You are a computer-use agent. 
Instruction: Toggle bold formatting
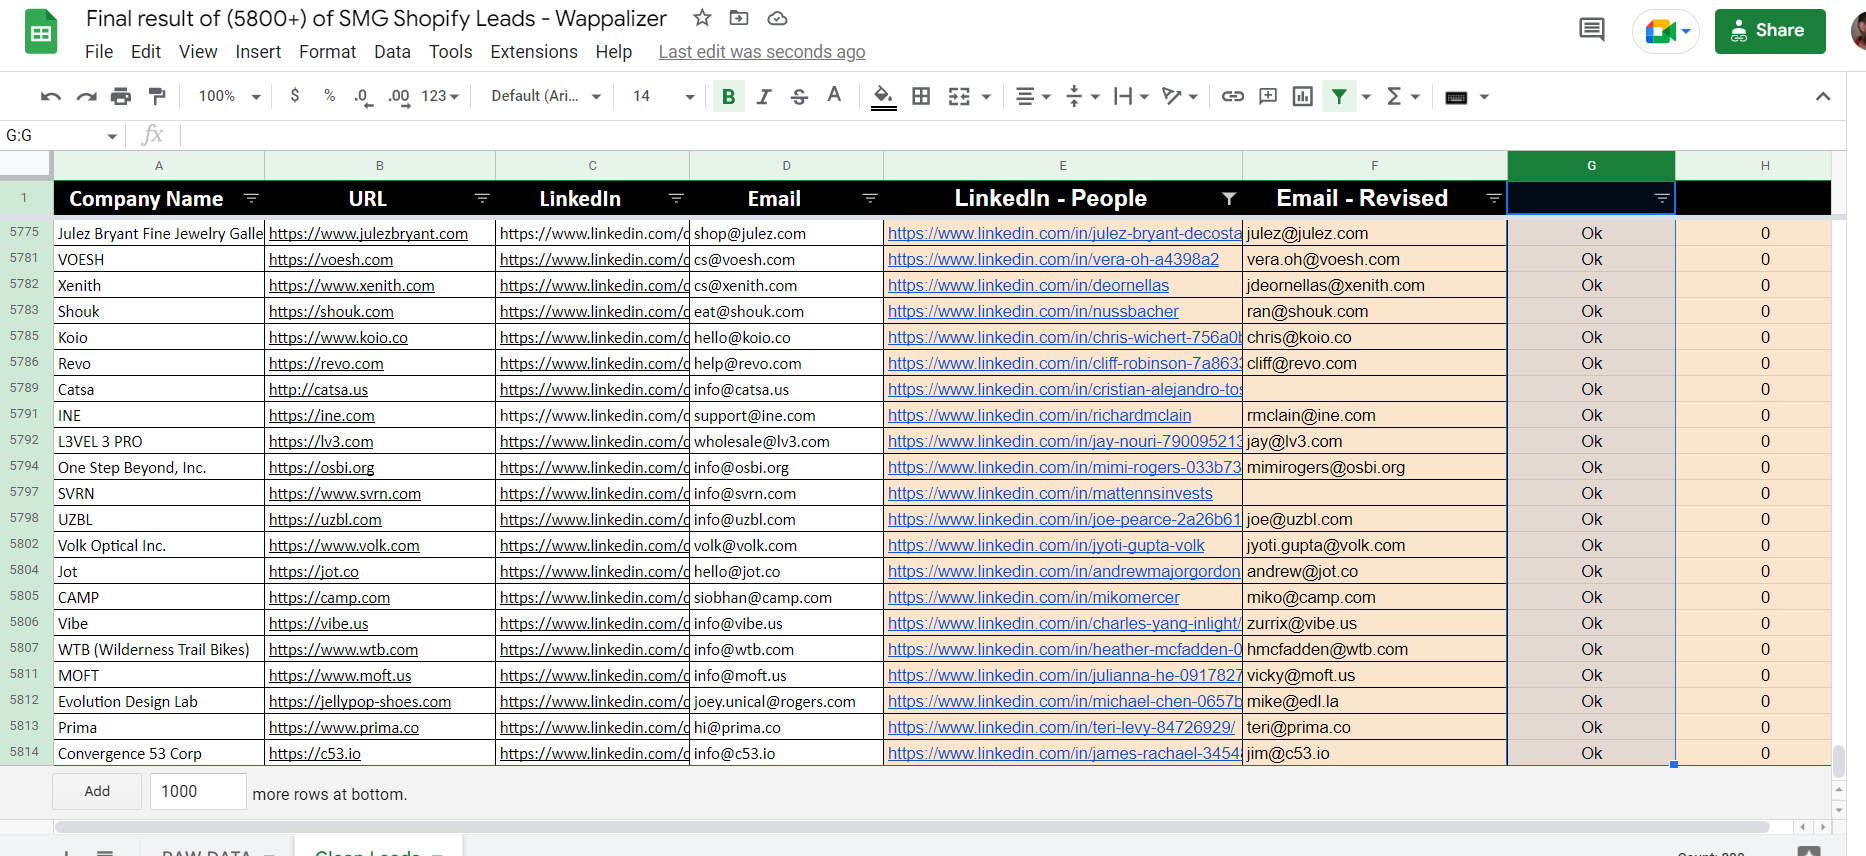coord(728,97)
